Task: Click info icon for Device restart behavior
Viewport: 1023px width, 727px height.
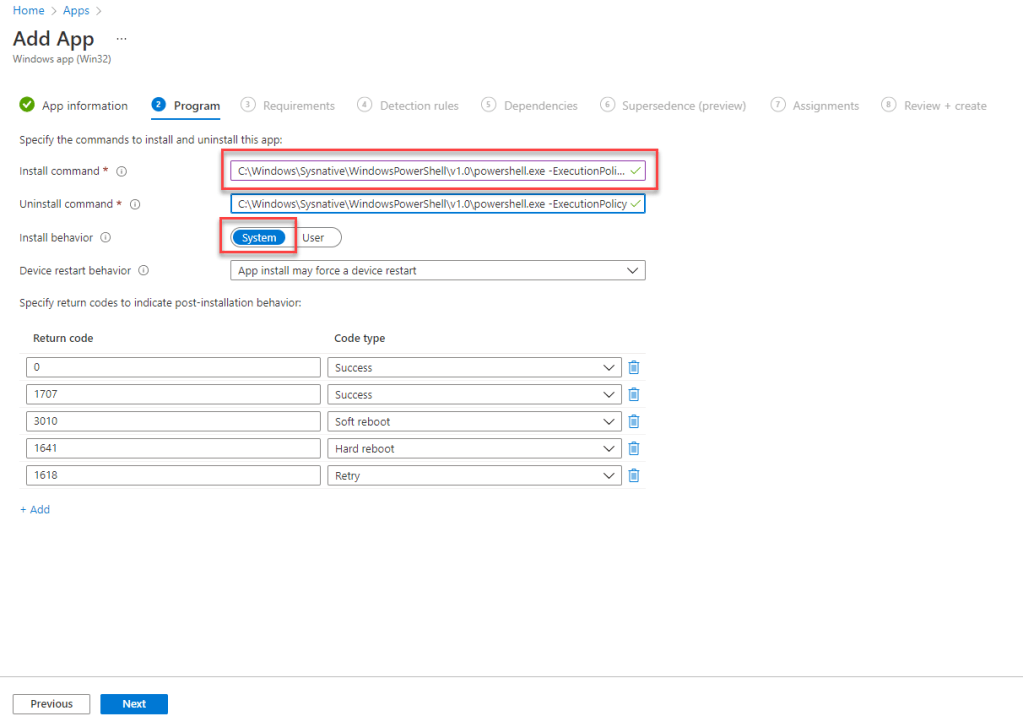Action: point(144,271)
